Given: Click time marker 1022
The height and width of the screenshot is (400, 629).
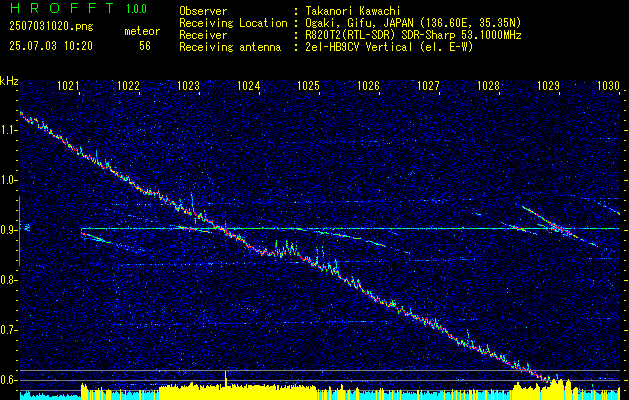Looking at the screenshot, I should point(128,85).
